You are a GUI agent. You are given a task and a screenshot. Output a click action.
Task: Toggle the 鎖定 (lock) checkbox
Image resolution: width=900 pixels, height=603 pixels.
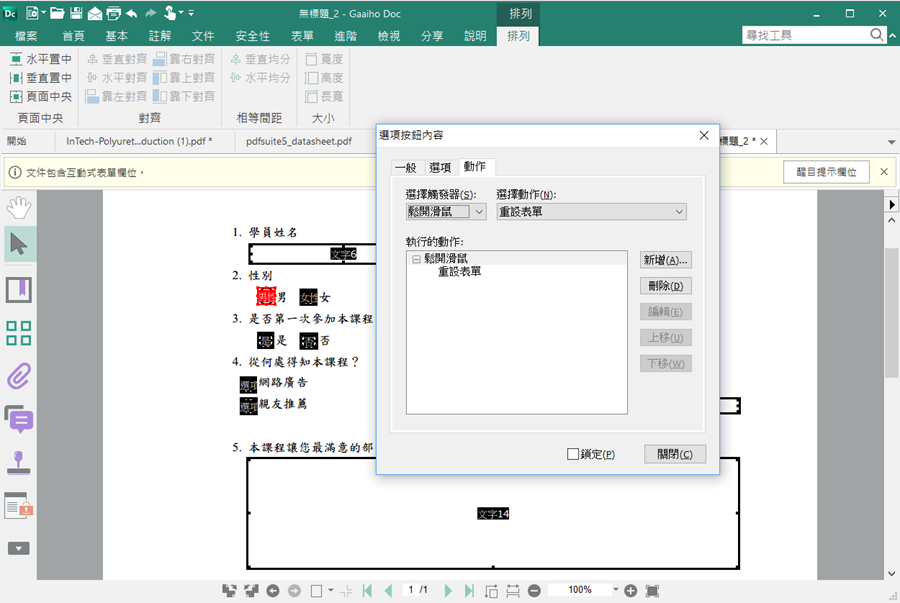573,454
